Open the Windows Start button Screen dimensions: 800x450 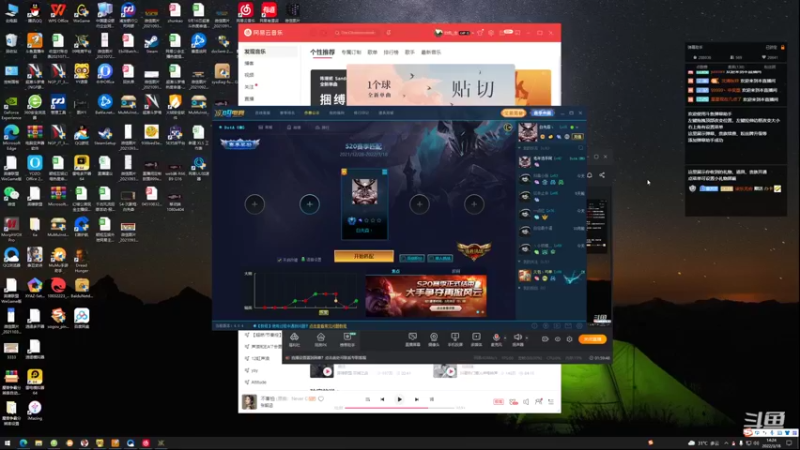[8, 443]
